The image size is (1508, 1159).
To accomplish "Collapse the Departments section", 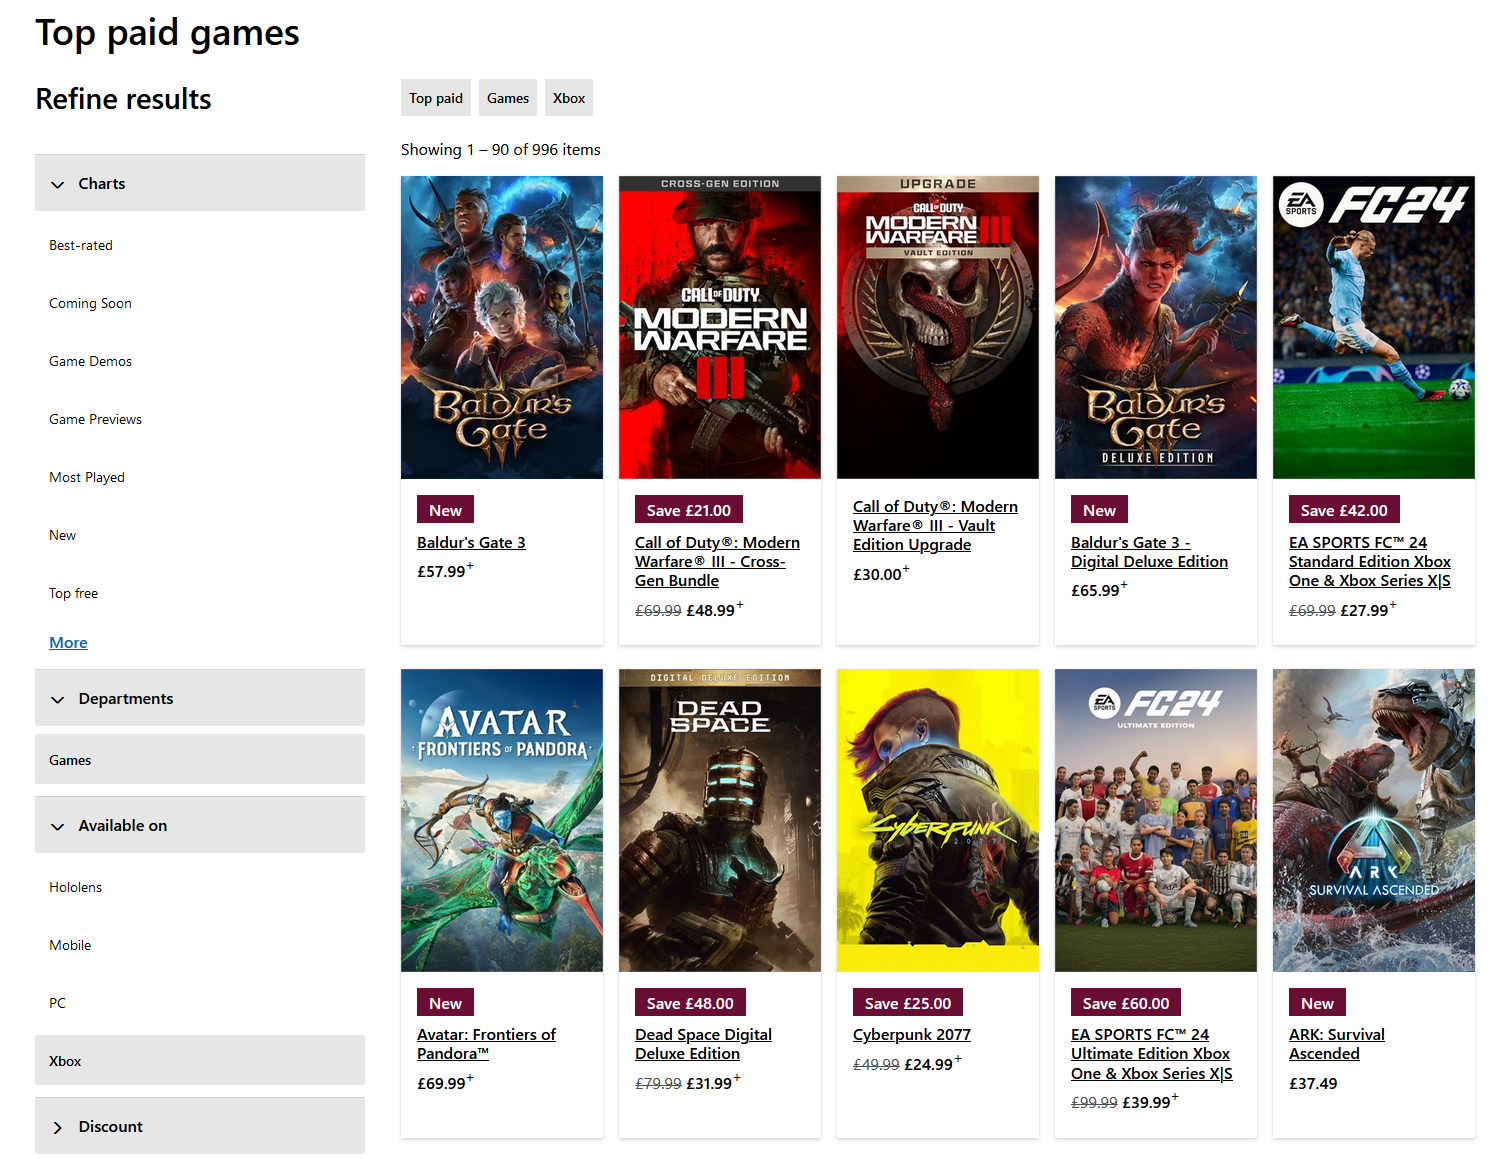I will (200, 698).
